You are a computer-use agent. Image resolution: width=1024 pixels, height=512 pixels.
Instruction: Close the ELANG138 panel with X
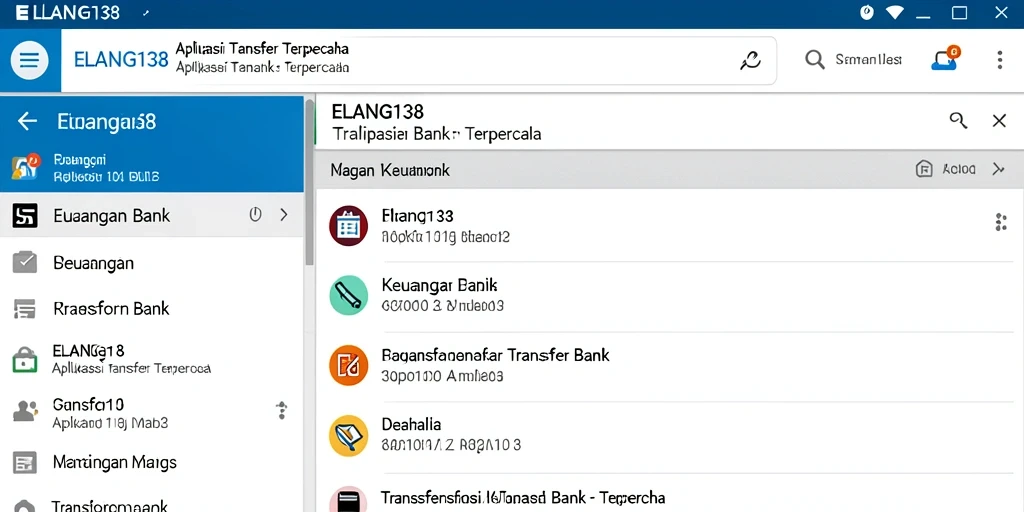(x=999, y=120)
